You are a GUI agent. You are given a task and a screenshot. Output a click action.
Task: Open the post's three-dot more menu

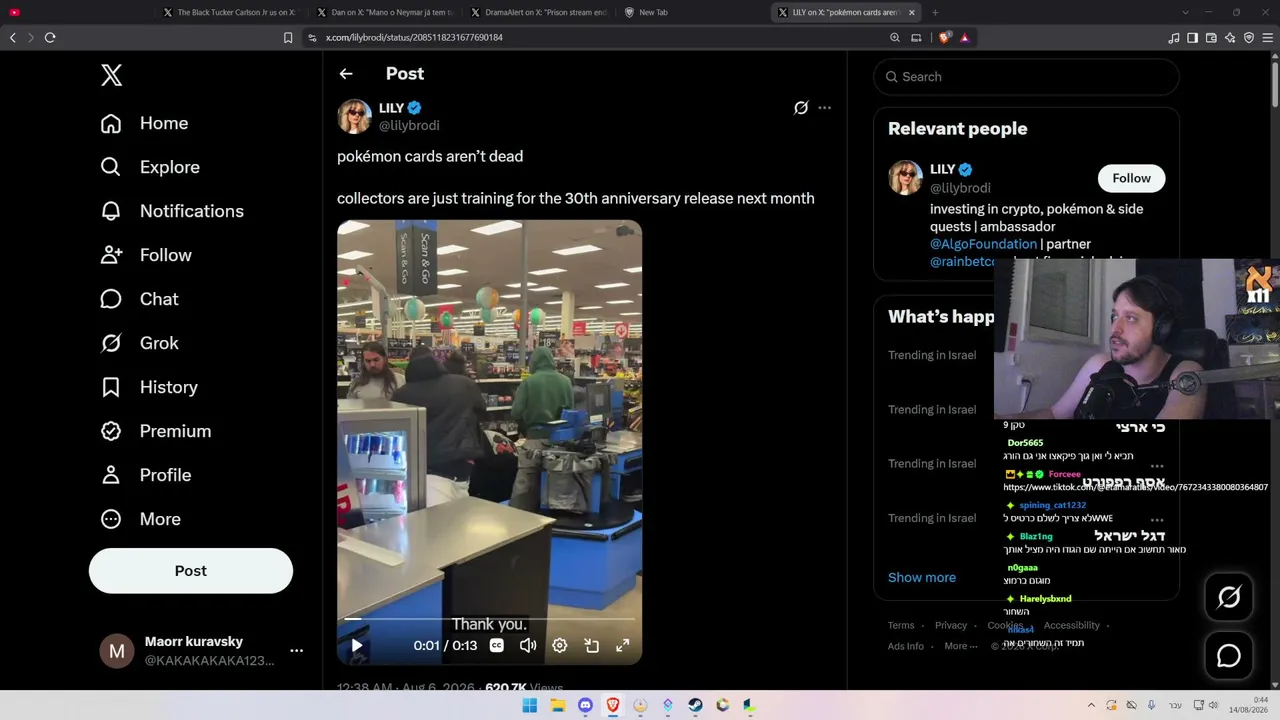pyautogui.click(x=824, y=108)
